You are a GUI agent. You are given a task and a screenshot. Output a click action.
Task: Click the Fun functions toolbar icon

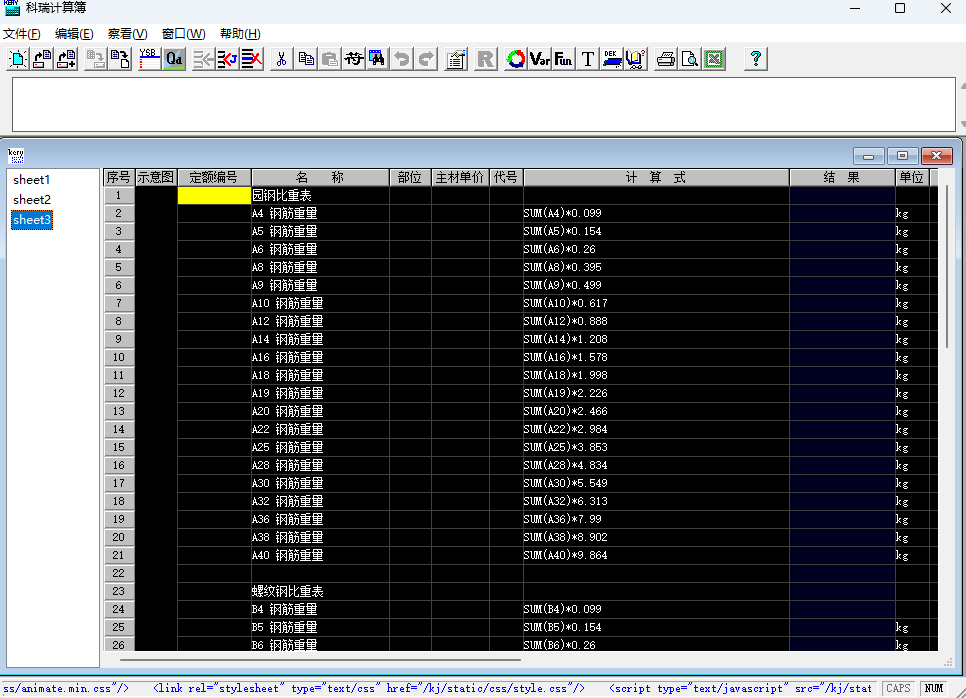point(564,59)
